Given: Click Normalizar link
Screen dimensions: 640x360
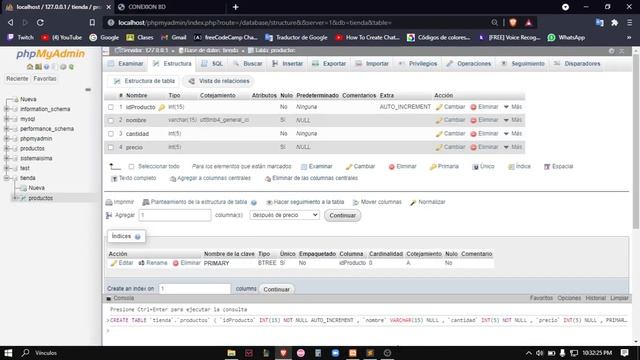Looking at the screenshot, I should [x=432, y=202].
